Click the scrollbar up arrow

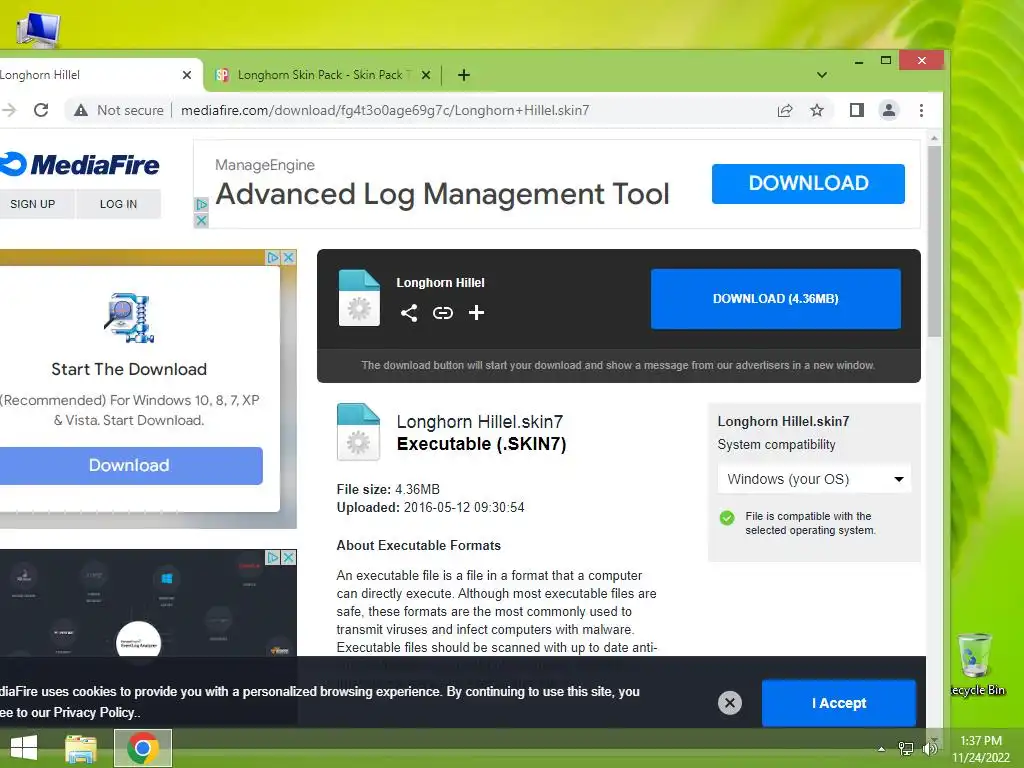pos(935,138)
